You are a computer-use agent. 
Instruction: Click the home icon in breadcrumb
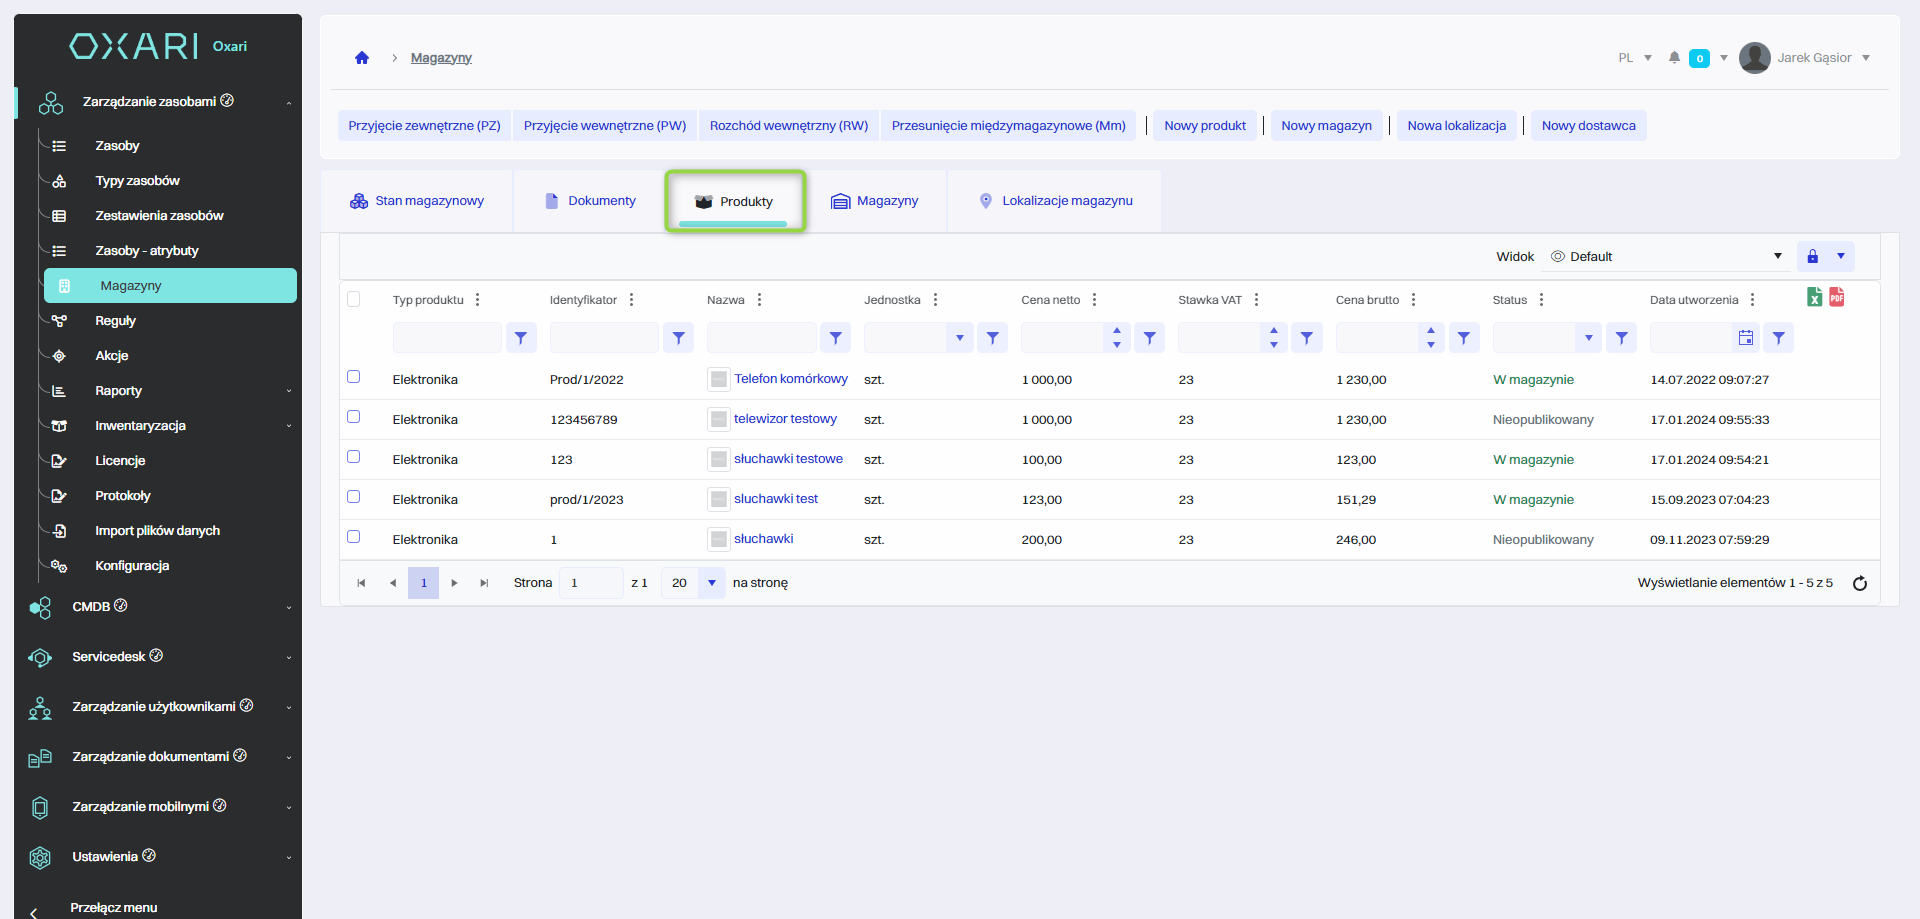[x=362, y=58]
